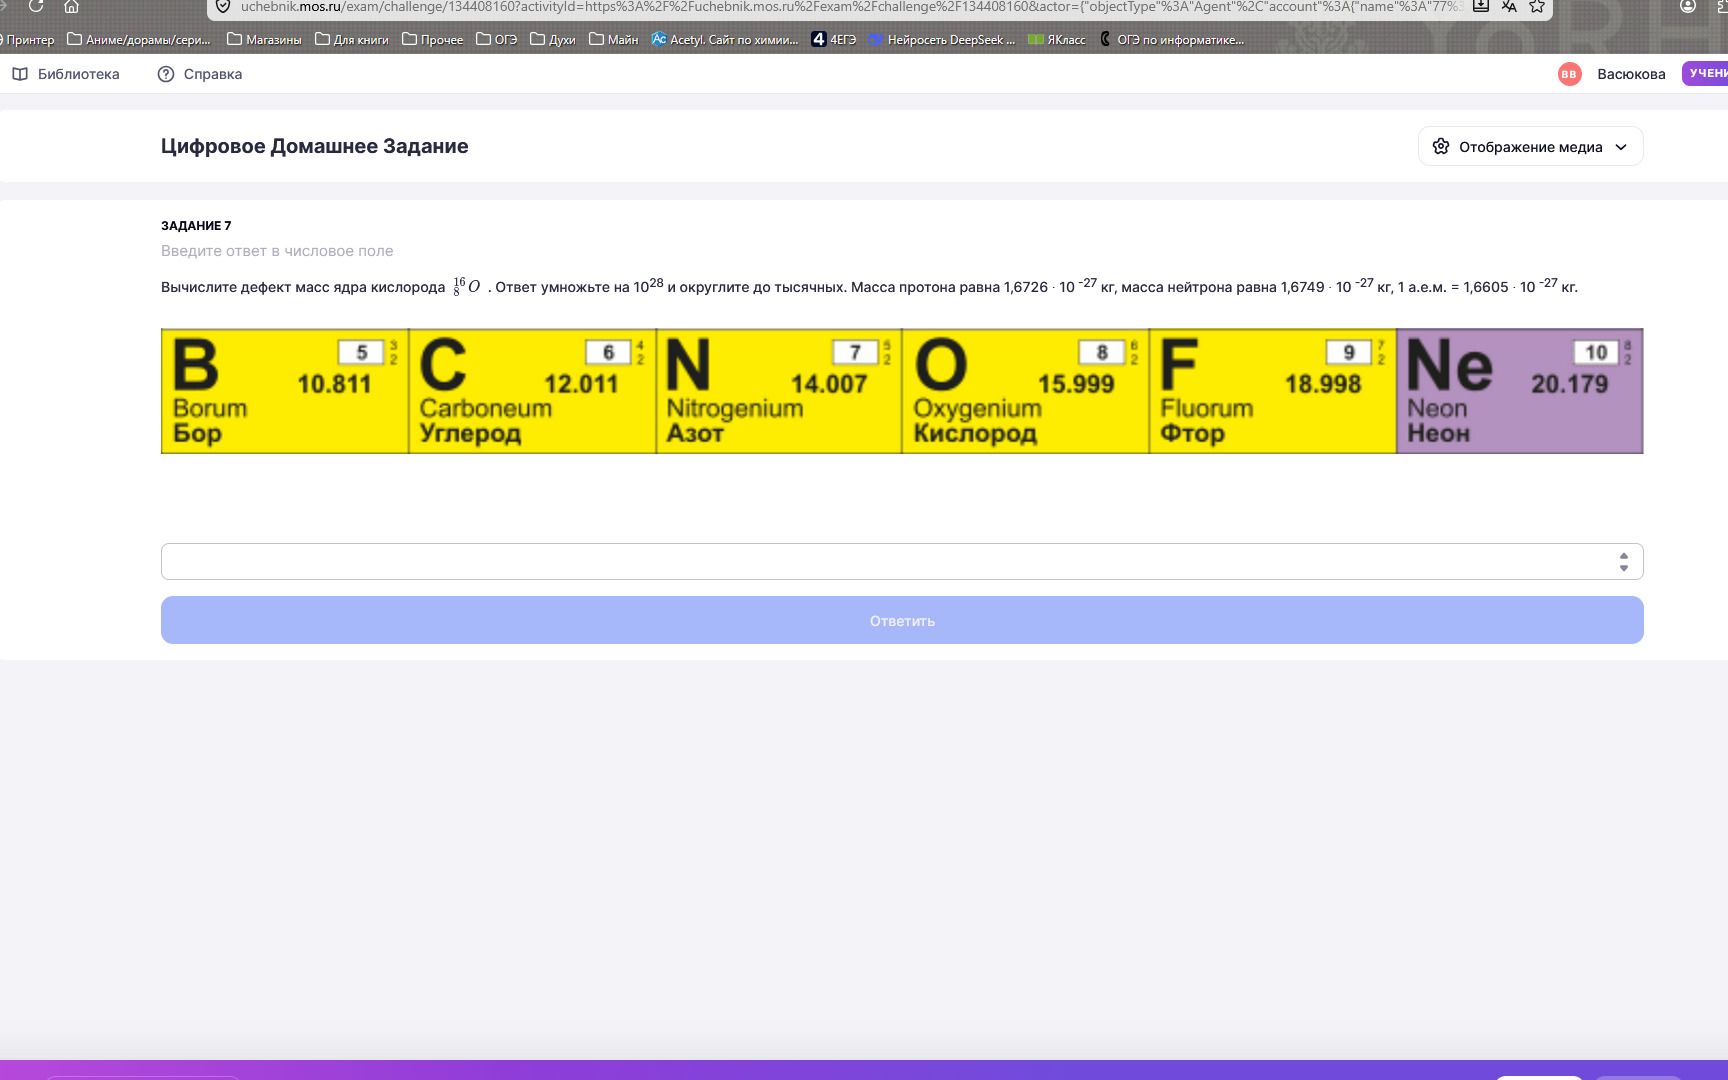
Task: Open the ЯКласс bookmark
Action: pos(1057,40)
